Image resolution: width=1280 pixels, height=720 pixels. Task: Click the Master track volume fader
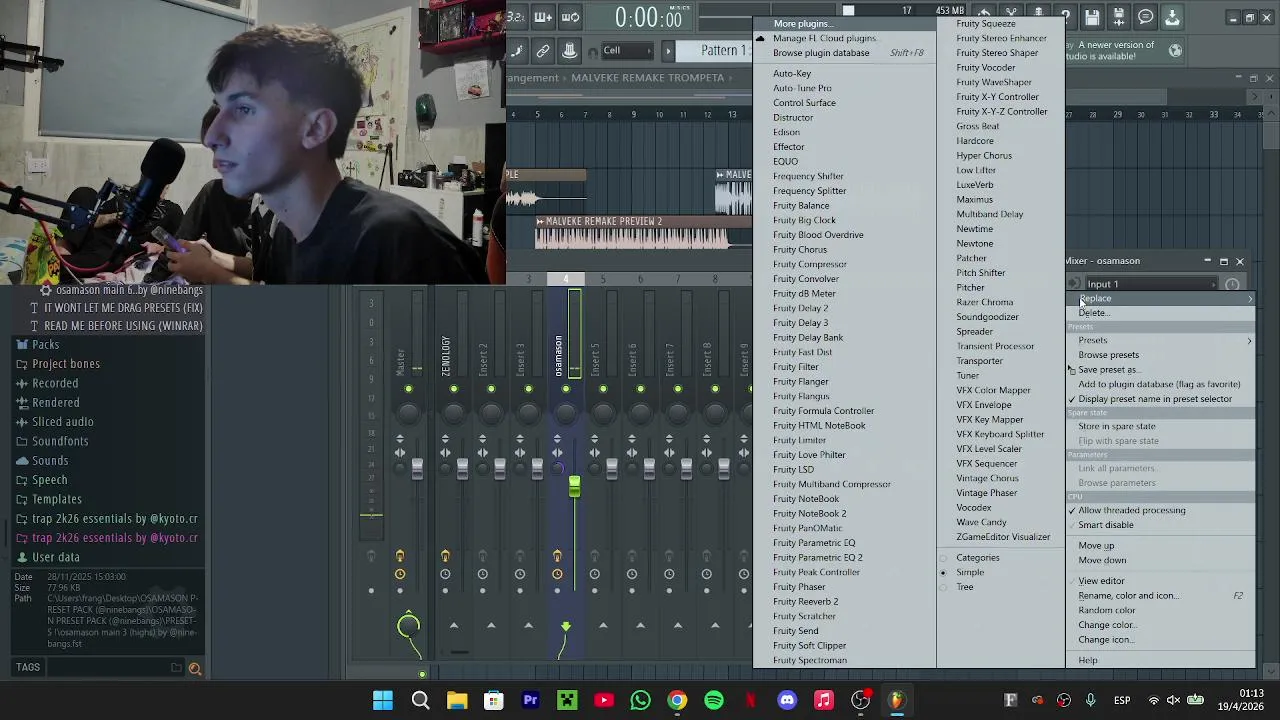417,467
